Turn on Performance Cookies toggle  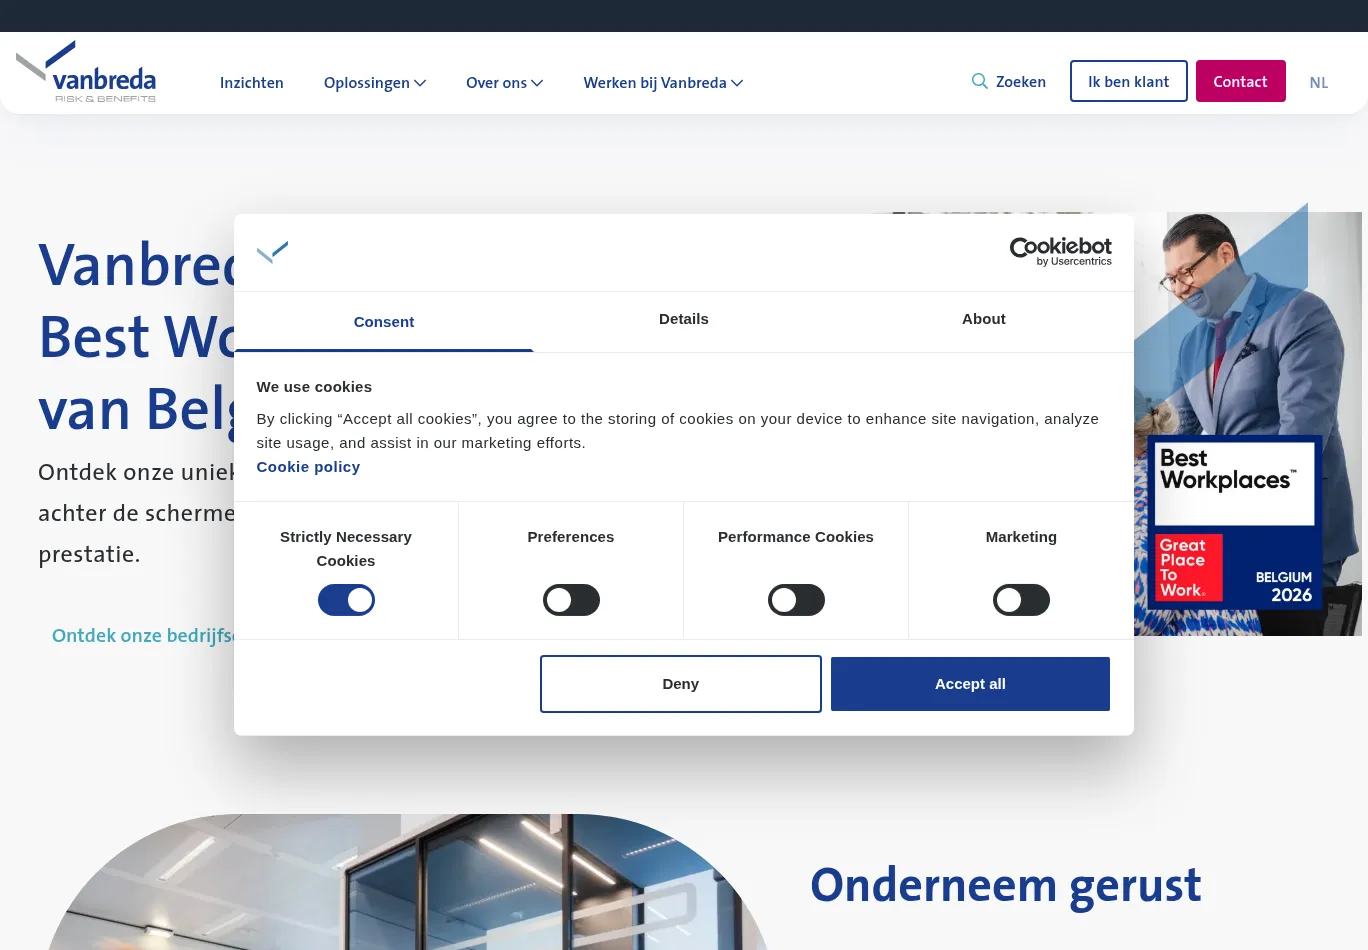(x=796, y=600)
